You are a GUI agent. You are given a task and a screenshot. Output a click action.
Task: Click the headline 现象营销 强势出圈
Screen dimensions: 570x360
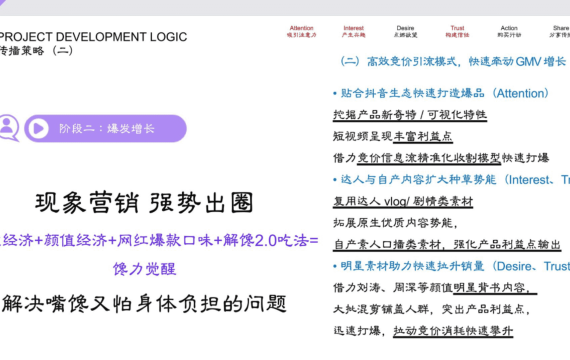click(x=144, y=203)
